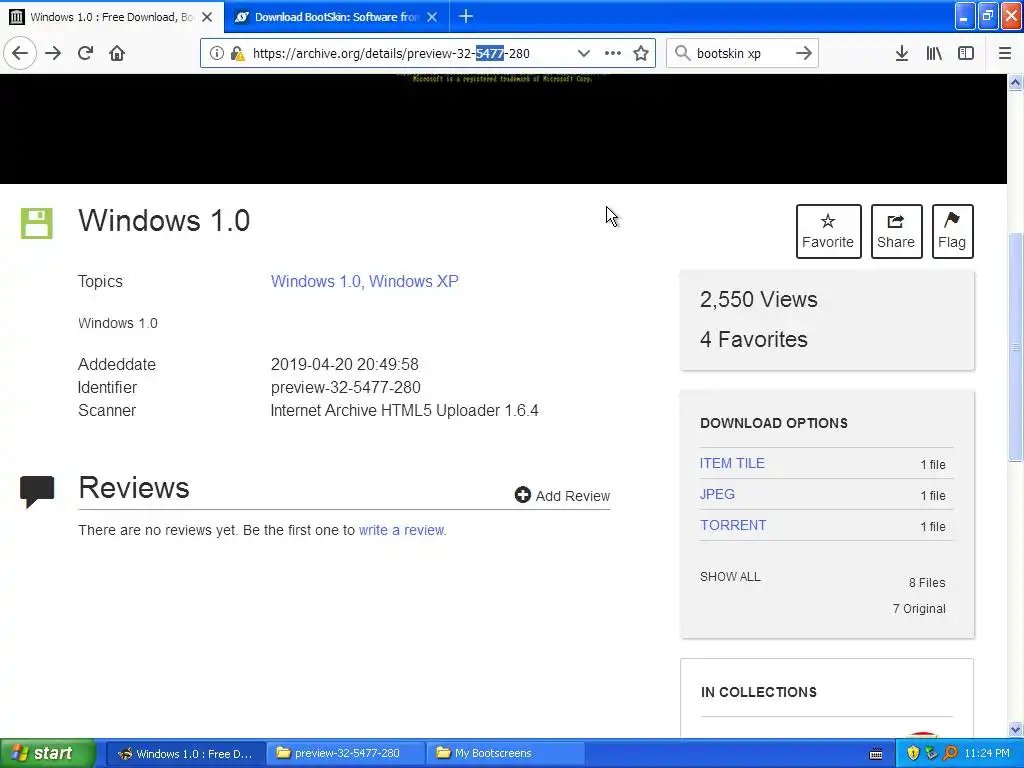
Task: Click the 'Windows 1.0' page title
Action: click(164, 220)
